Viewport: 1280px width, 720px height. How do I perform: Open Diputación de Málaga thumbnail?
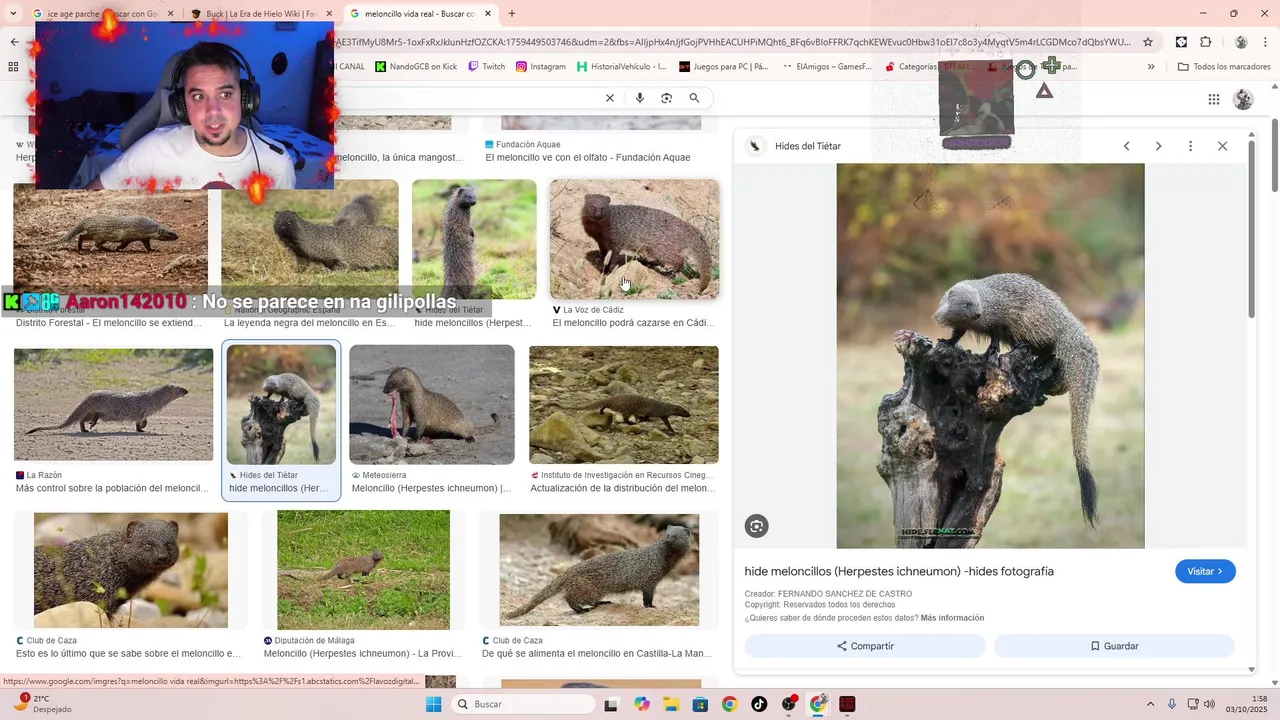click(363, 570)
